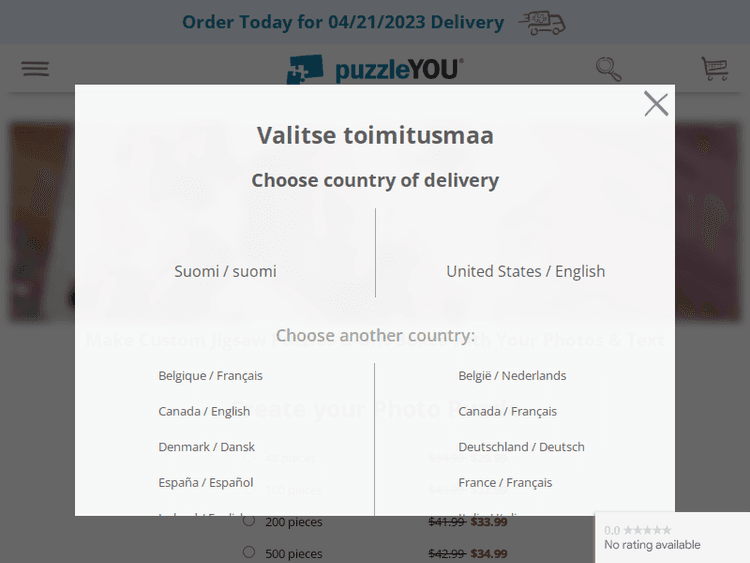Close the country selection dialog
The width and height of the screenshot is (750, 563).
pos(656,104)
